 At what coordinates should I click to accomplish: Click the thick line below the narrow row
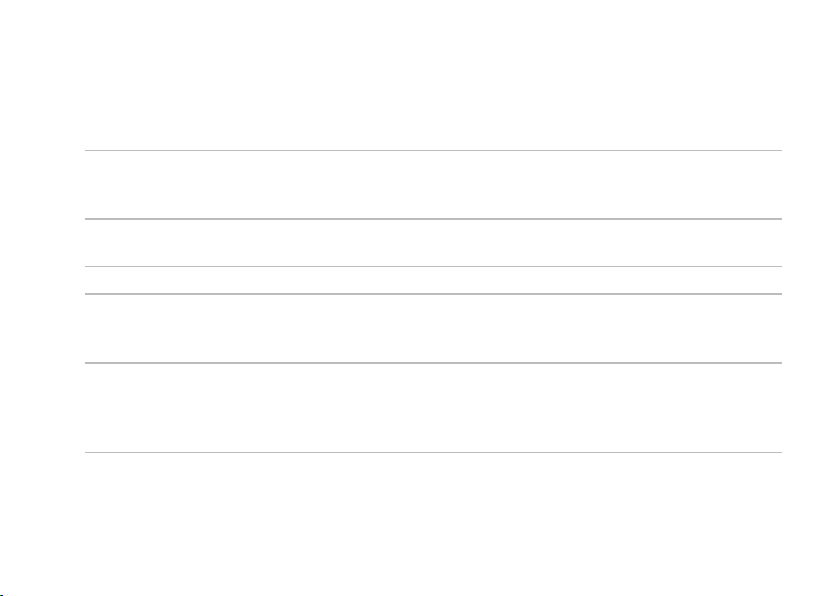[433, 294]
